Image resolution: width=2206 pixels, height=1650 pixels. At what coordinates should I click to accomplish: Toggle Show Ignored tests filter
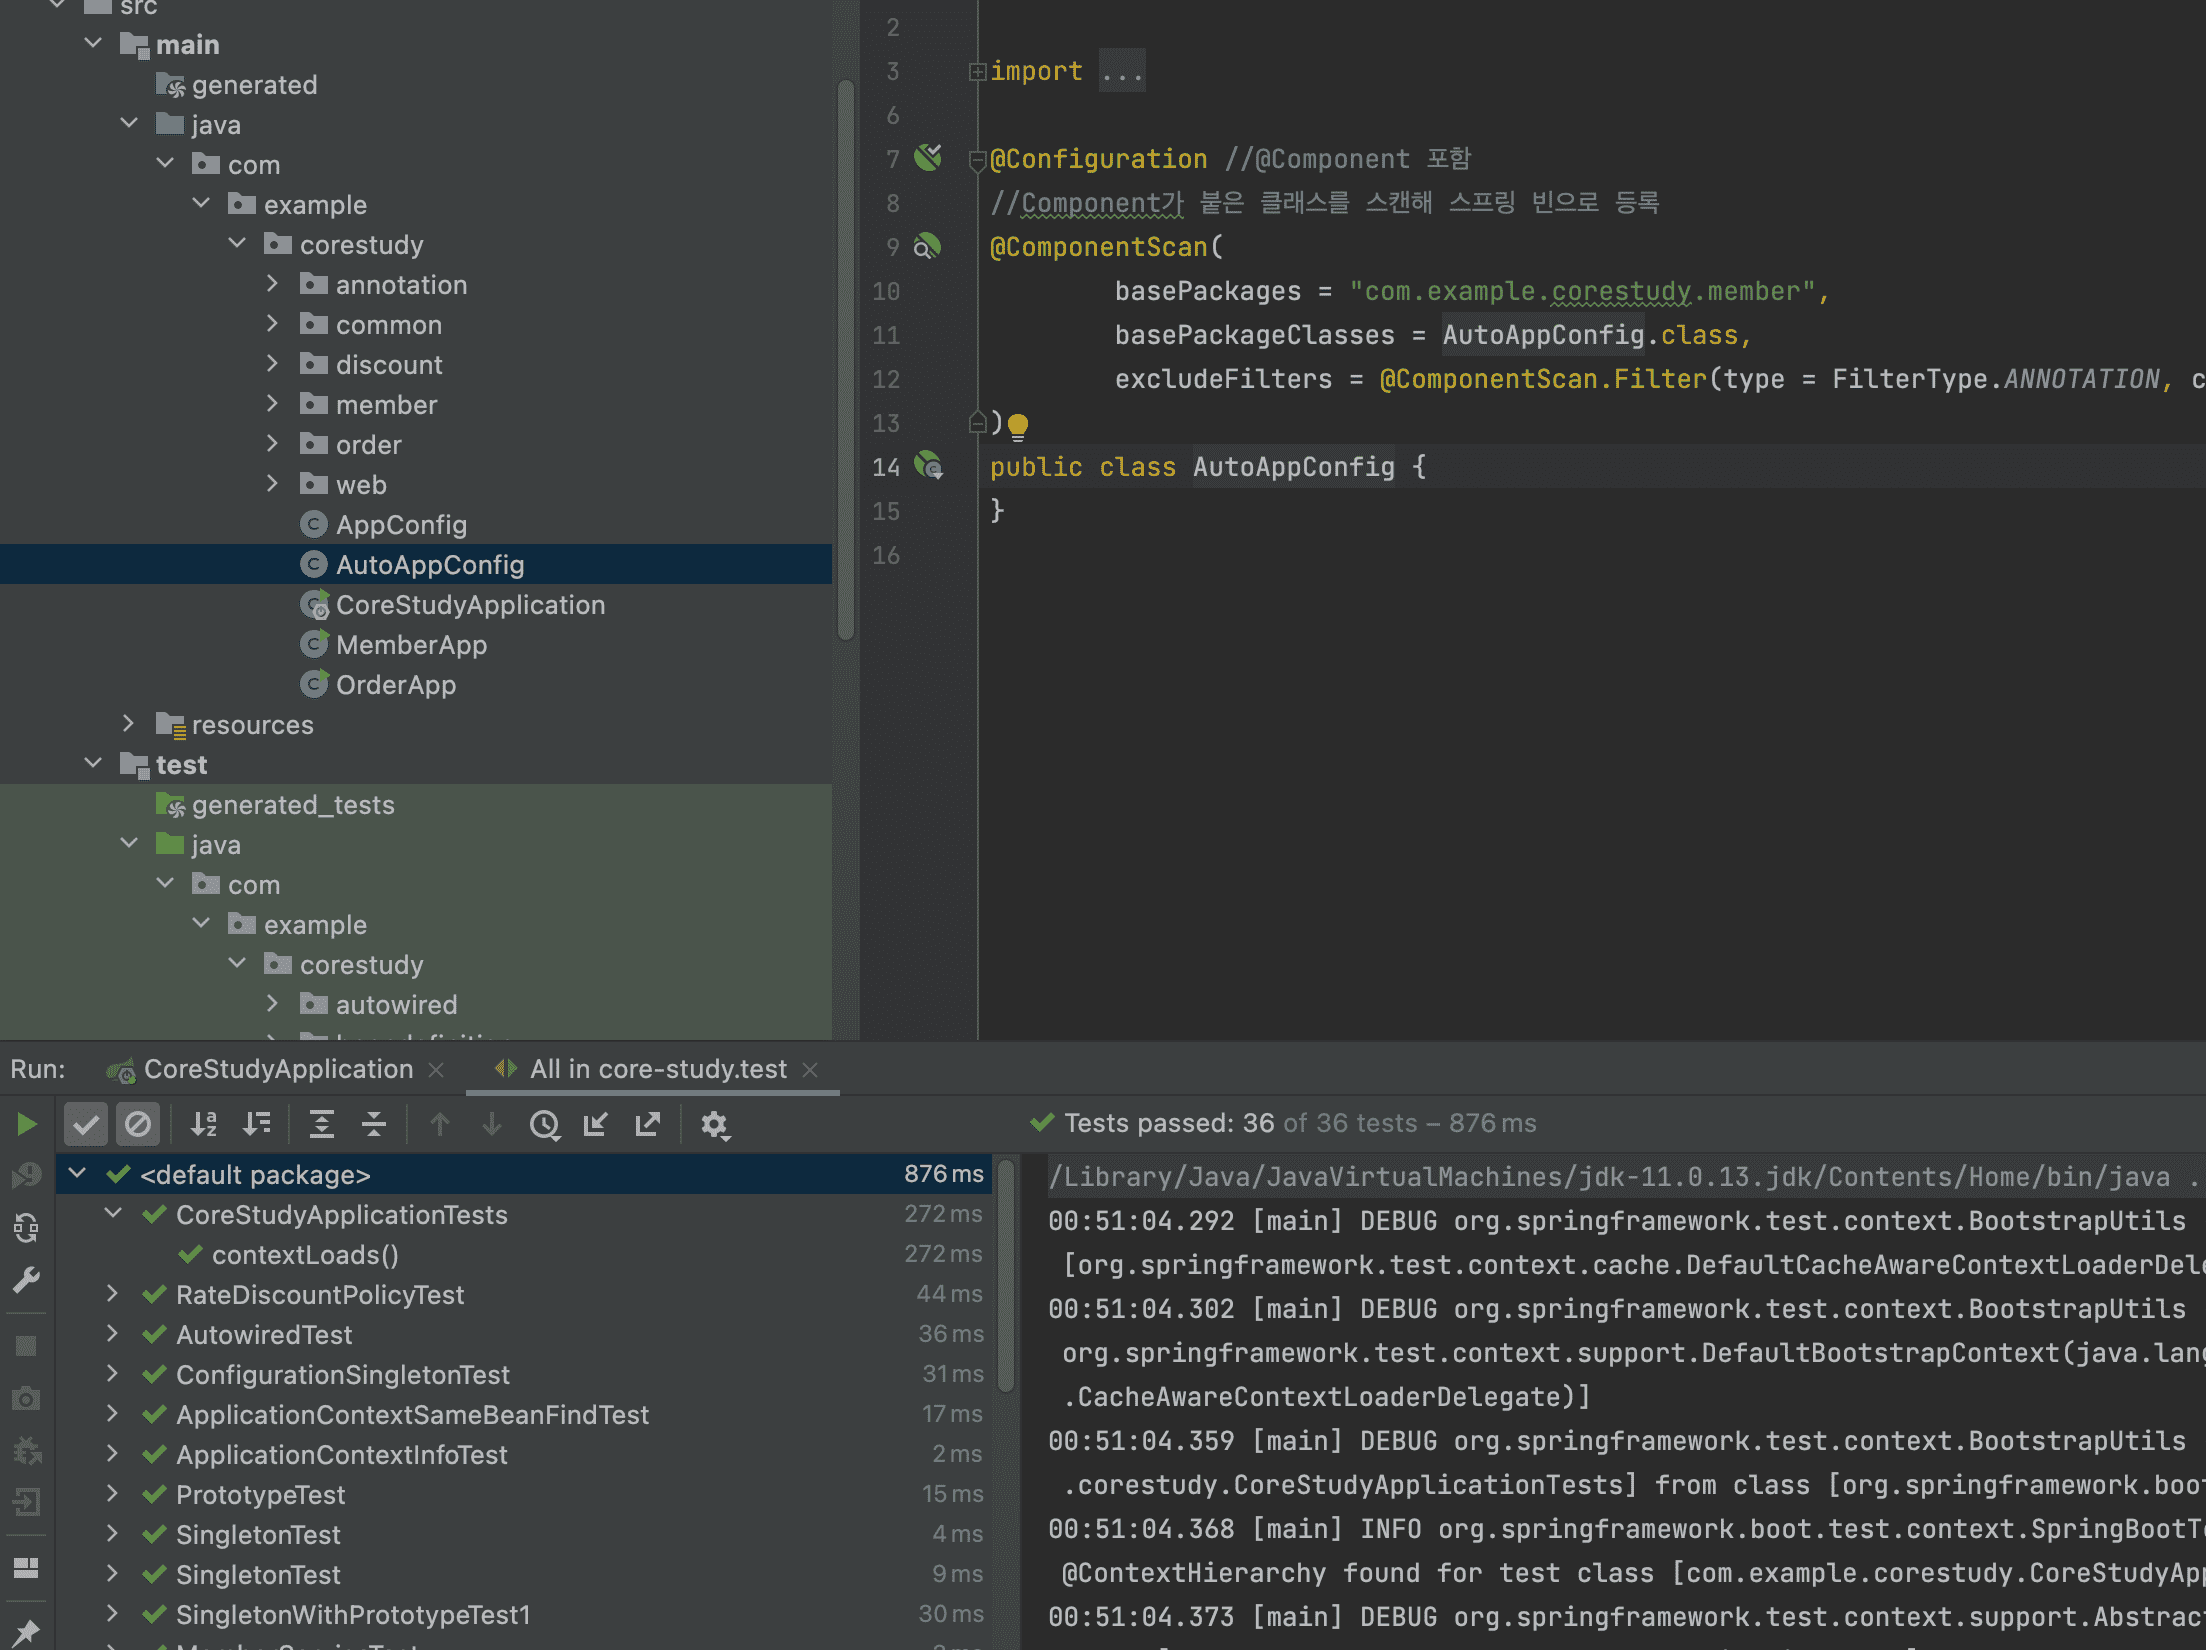138,1124
